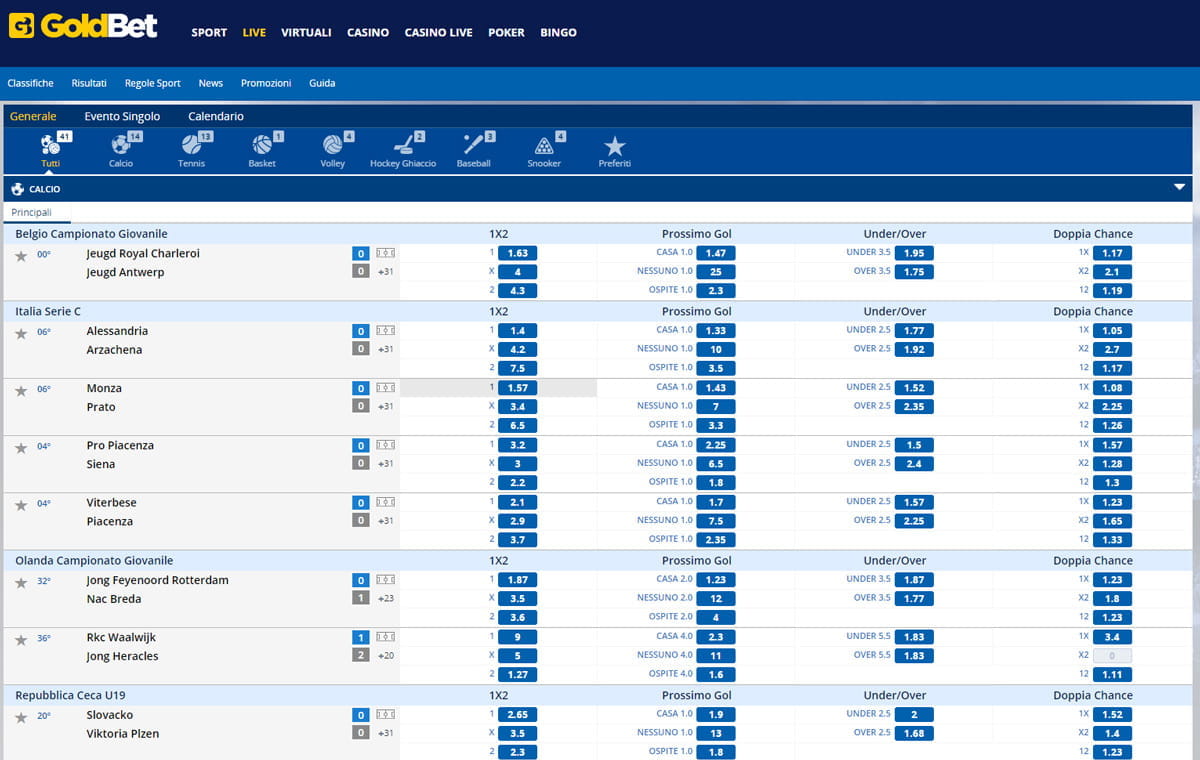Expand +31 markets for Viktoria Plzen match
This screenshot has height=760, width=1200.
[385, 733]
